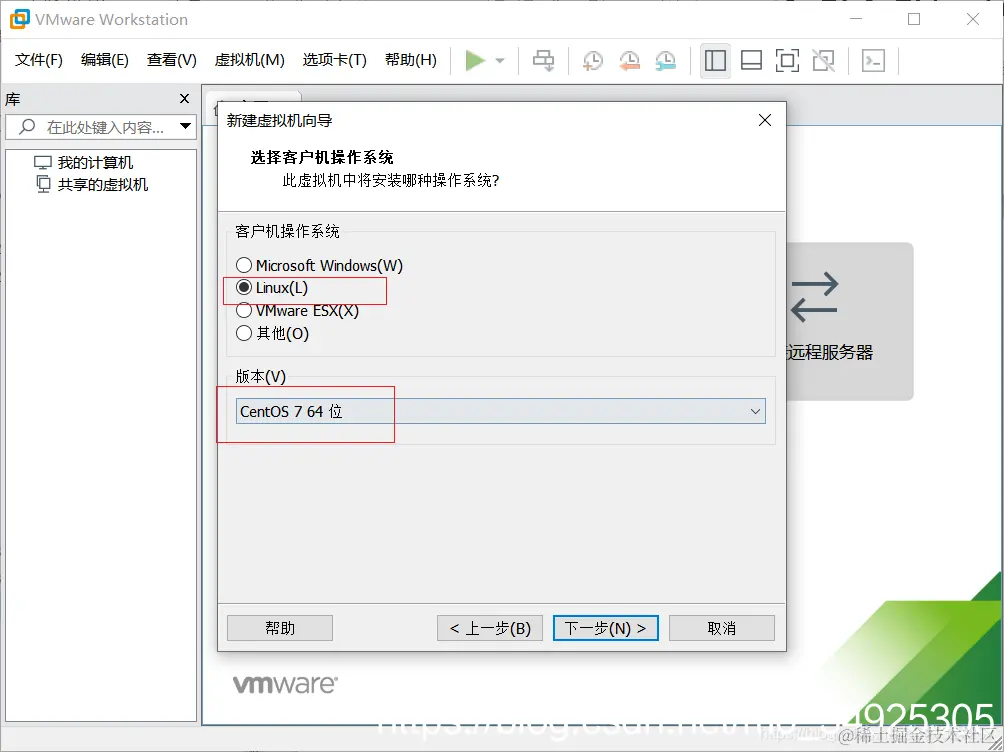
Task: Enter full screen mode icon
Action: pos(787,61)
